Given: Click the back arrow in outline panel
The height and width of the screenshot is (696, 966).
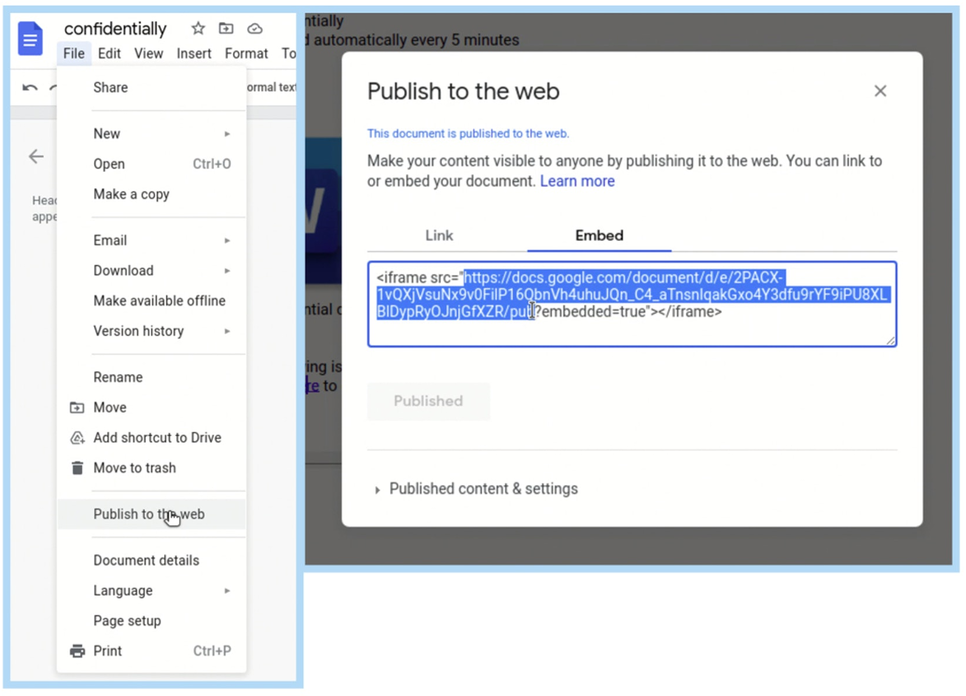Looking at the screenshot, I should point(36,156).
